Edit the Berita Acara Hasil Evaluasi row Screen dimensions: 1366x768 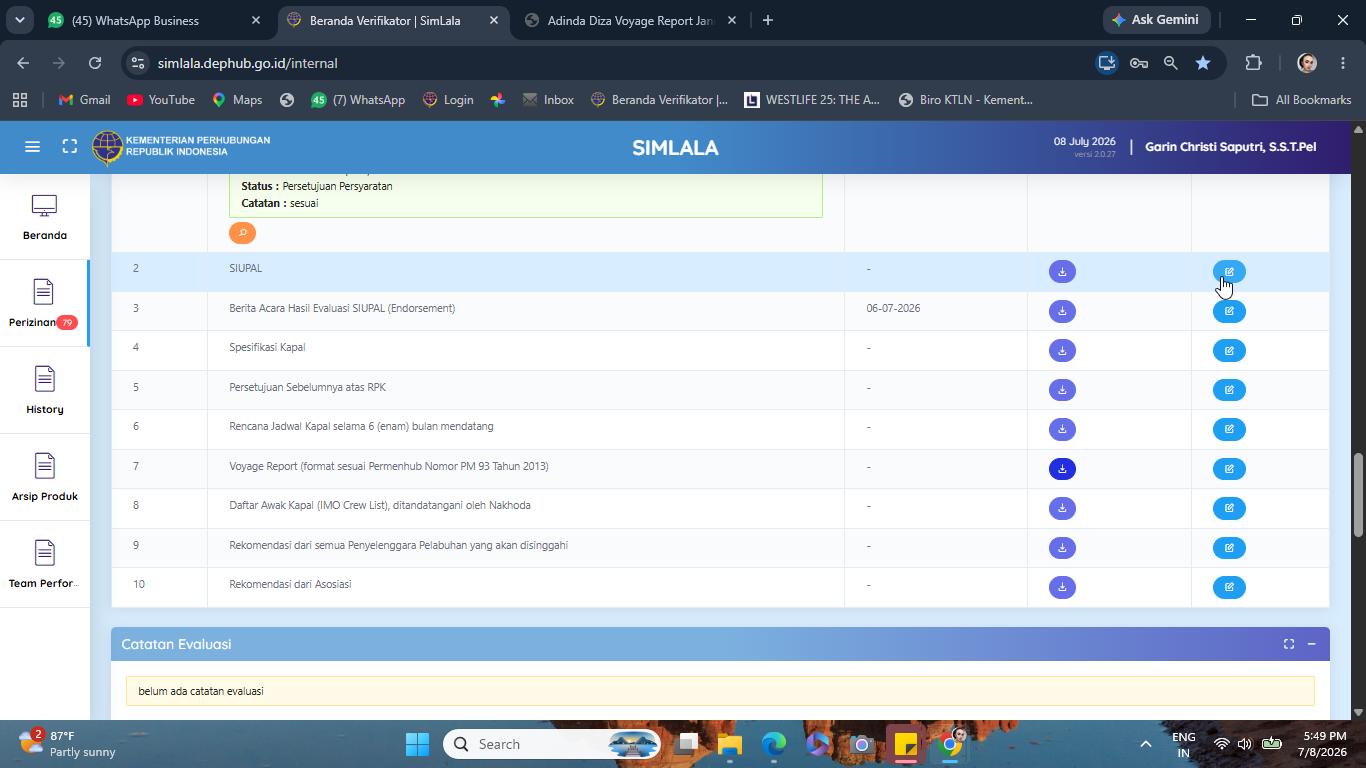[x=1229, y=311]
